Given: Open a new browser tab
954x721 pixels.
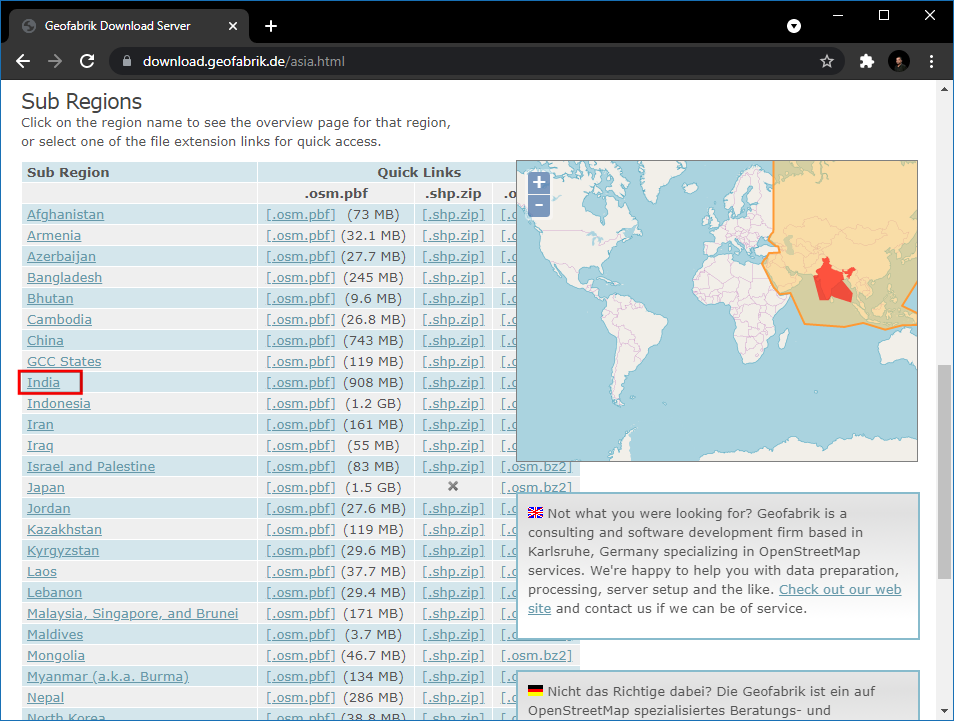Looking at the screenshot, I should click(271, 26).
